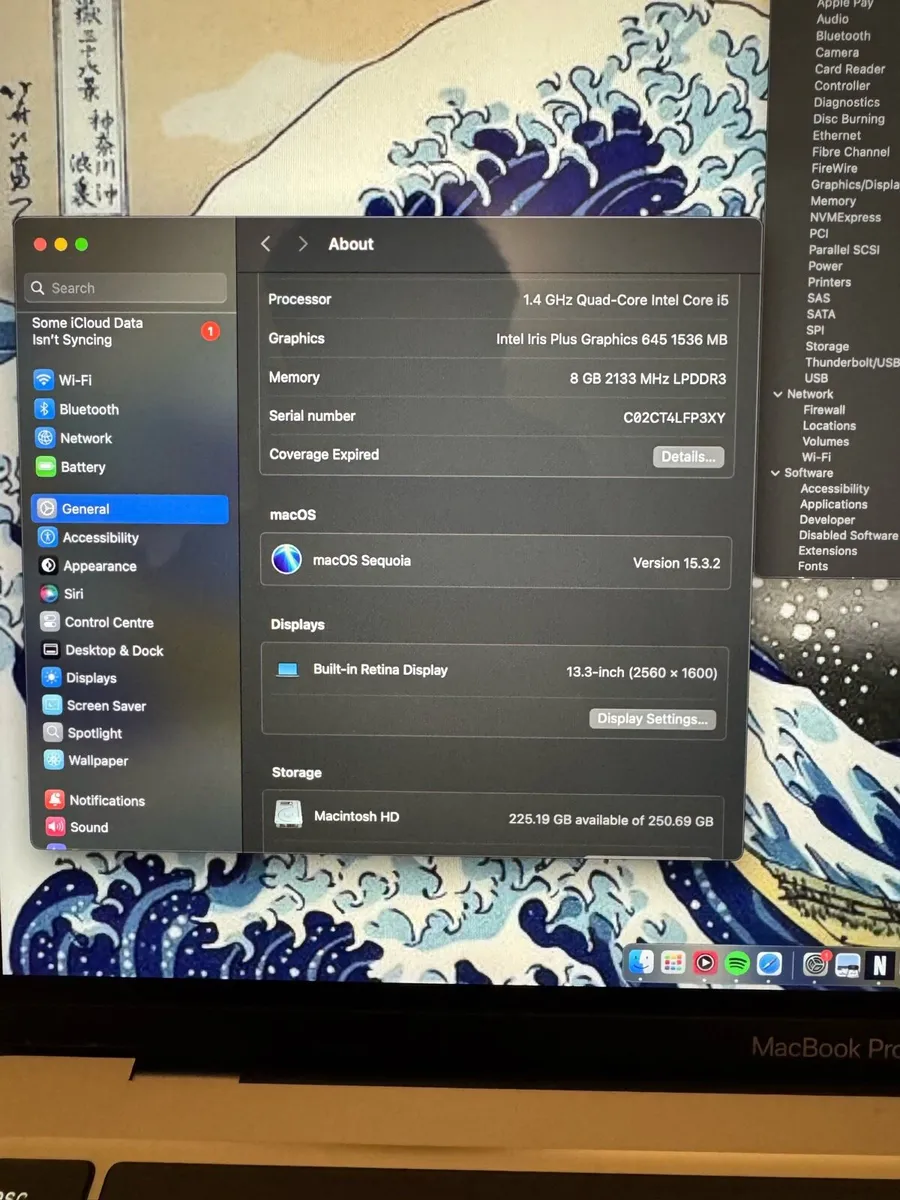This screenshot has height=1200, width=900.
Task: Click the macOS Sequoia logo icon
Action: point(287,559)
